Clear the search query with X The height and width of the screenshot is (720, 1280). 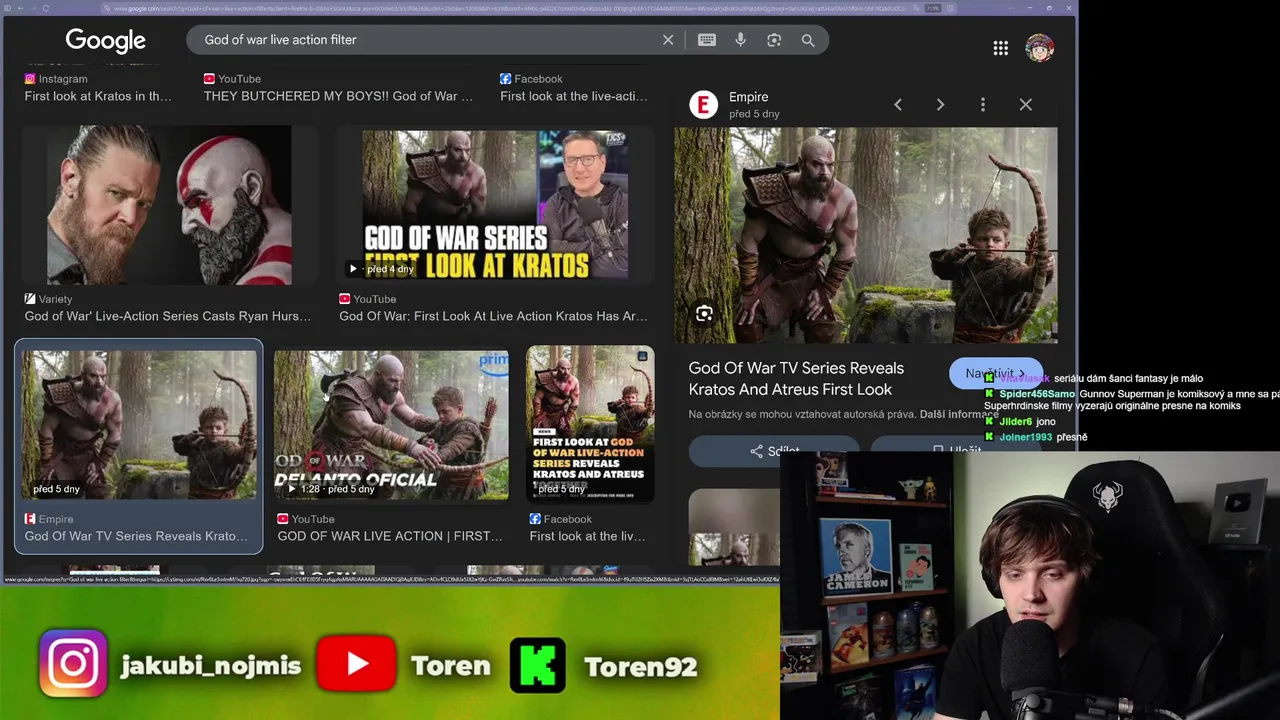click(668, 40)
